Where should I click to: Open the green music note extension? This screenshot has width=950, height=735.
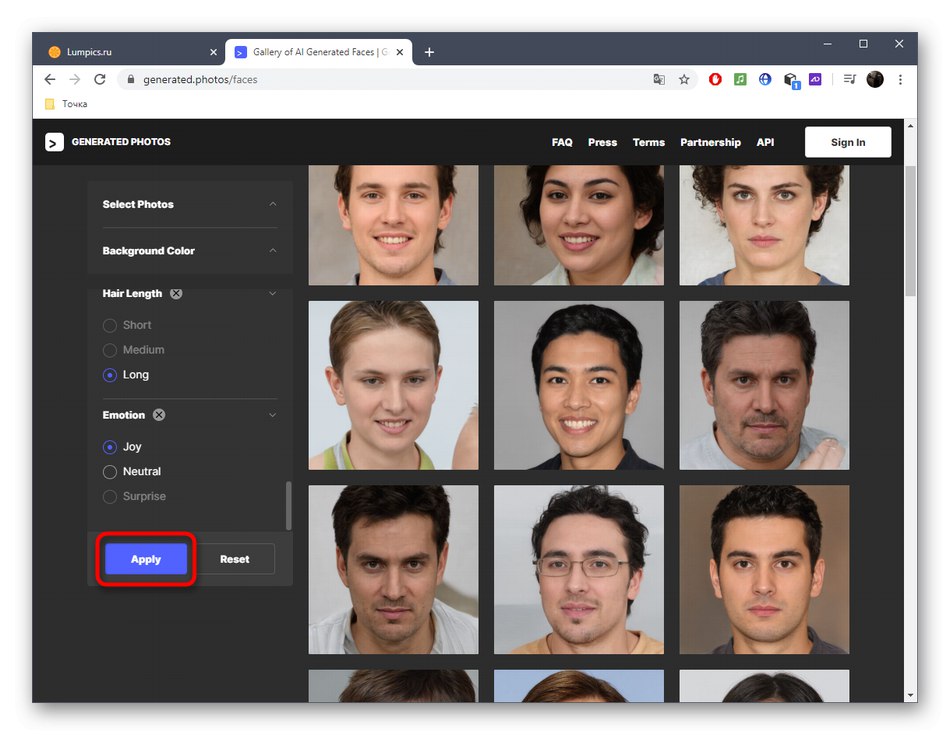point(740,79)
